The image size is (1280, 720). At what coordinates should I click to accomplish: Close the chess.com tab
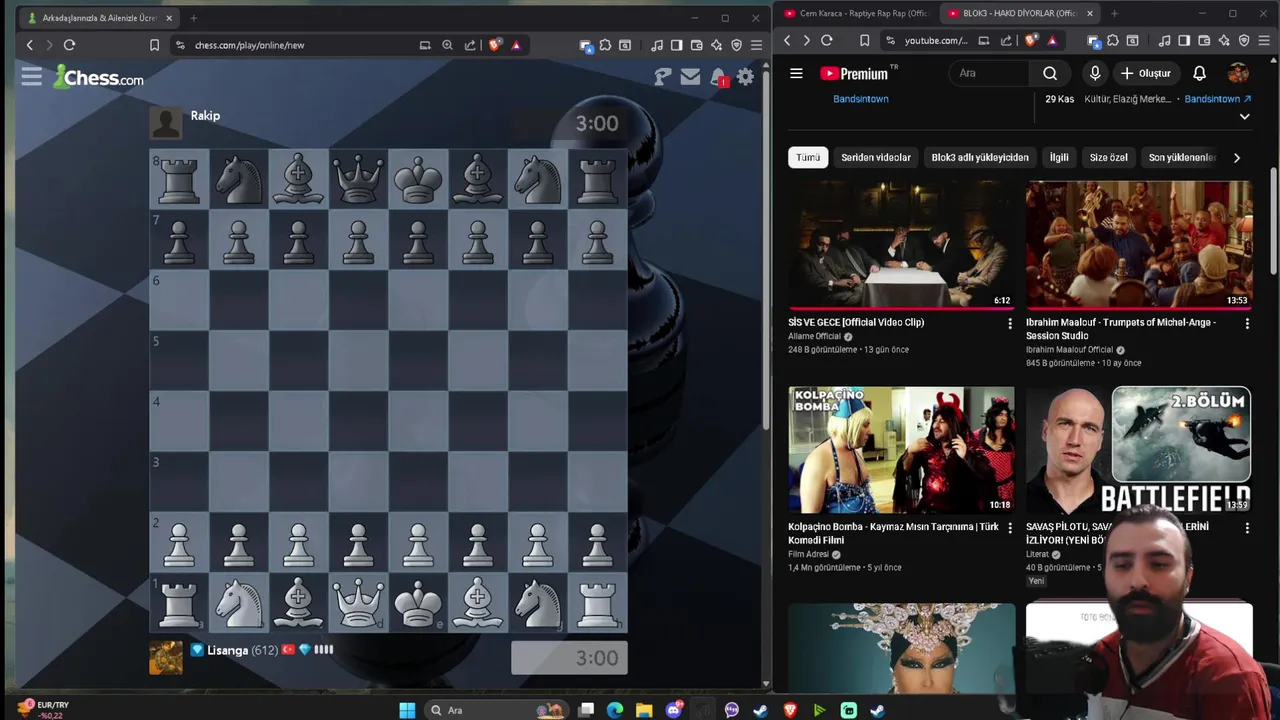point(169,18)
